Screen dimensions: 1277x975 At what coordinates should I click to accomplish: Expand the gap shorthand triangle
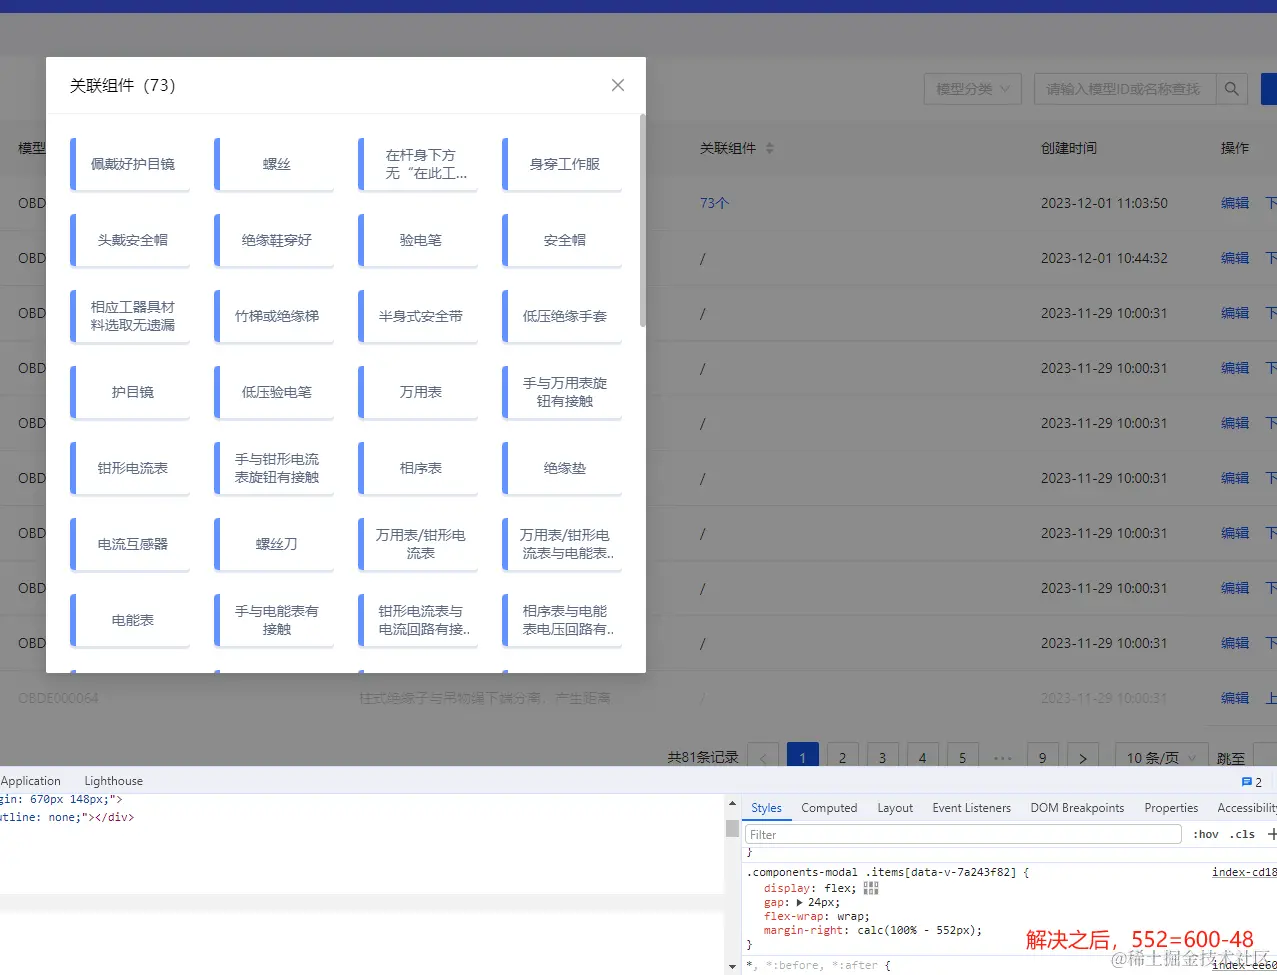799,902
